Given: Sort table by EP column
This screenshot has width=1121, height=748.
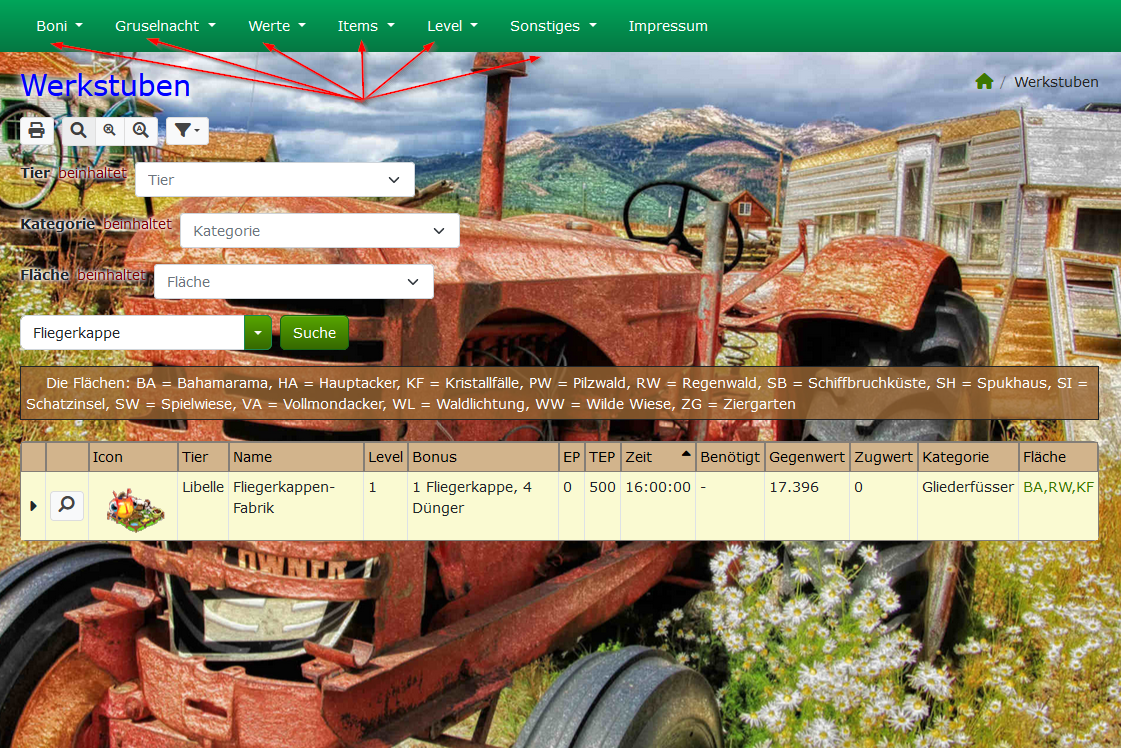Looking at the screenshot, I should tap(571, 457).
